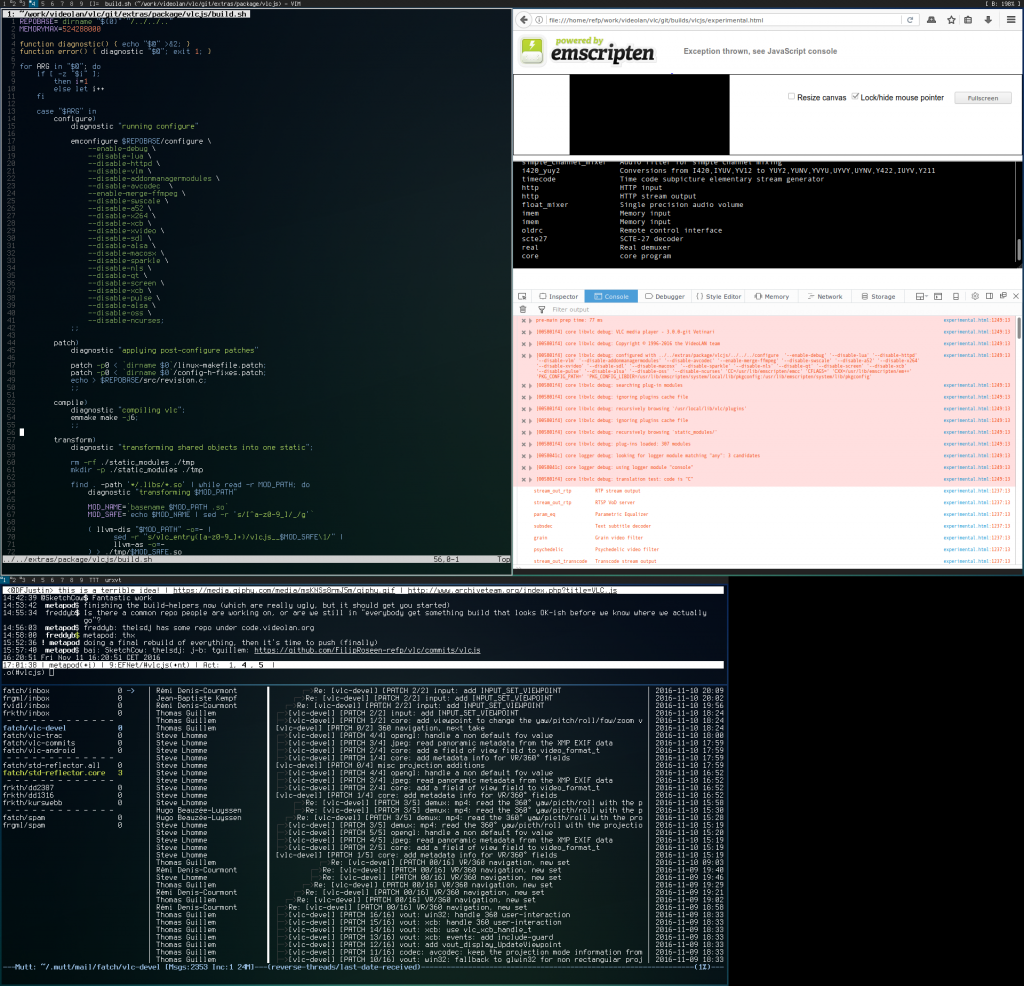1024x986 pixels.
Task: Click the browser back arrow button
Action: (524, 20)
